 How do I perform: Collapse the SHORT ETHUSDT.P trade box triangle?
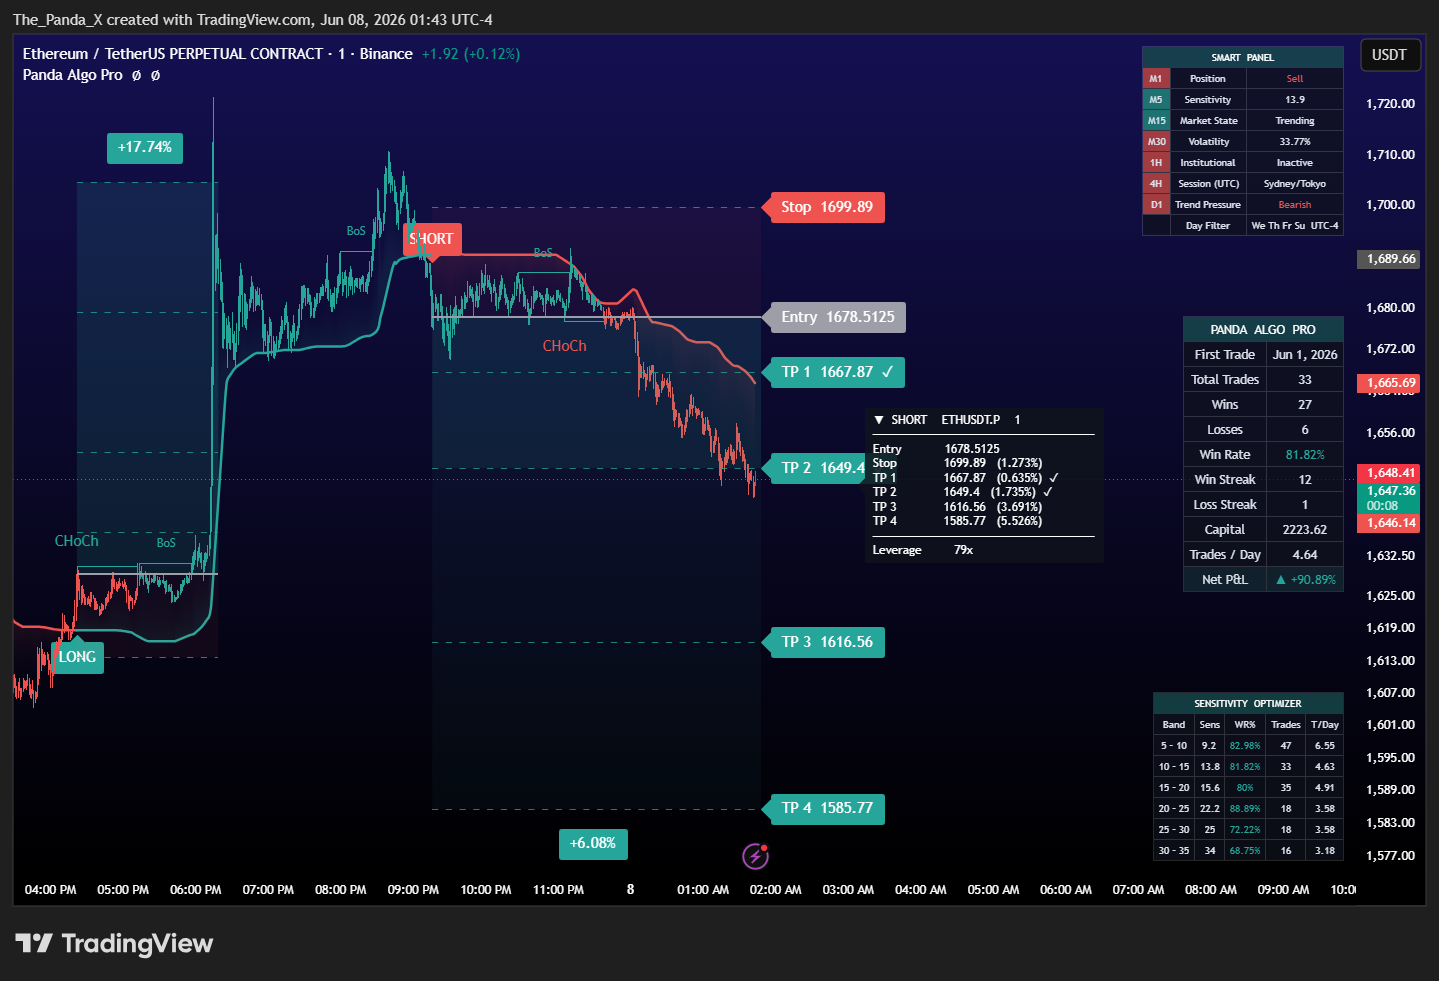pyautogui.click(x=879, y=420)
